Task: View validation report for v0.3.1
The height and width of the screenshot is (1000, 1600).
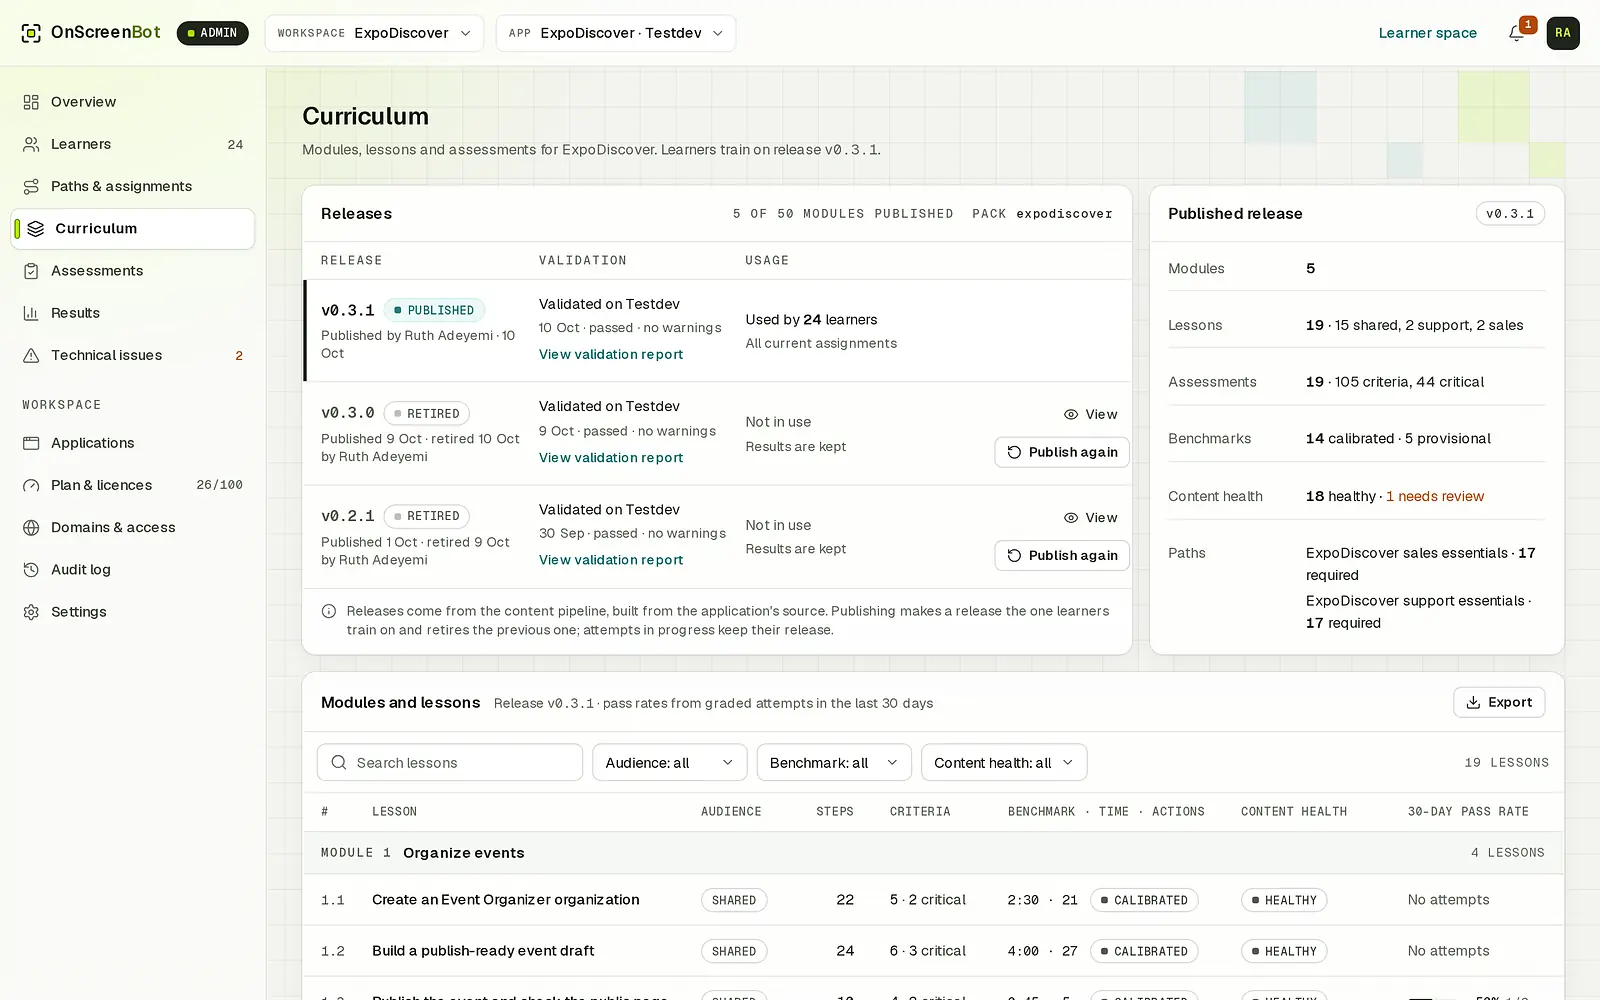Action: tap(611, 354)
